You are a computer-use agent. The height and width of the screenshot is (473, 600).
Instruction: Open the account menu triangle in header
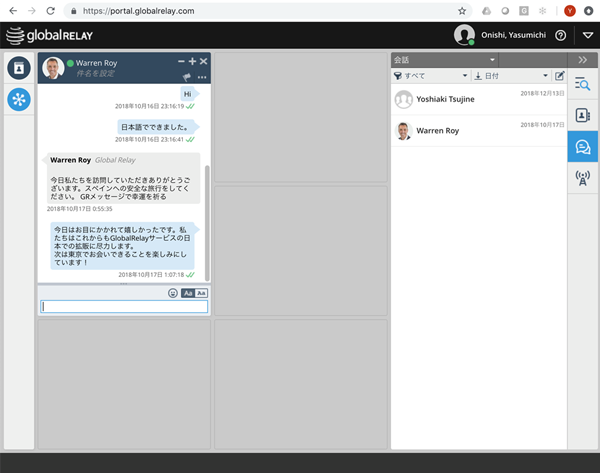588,35
